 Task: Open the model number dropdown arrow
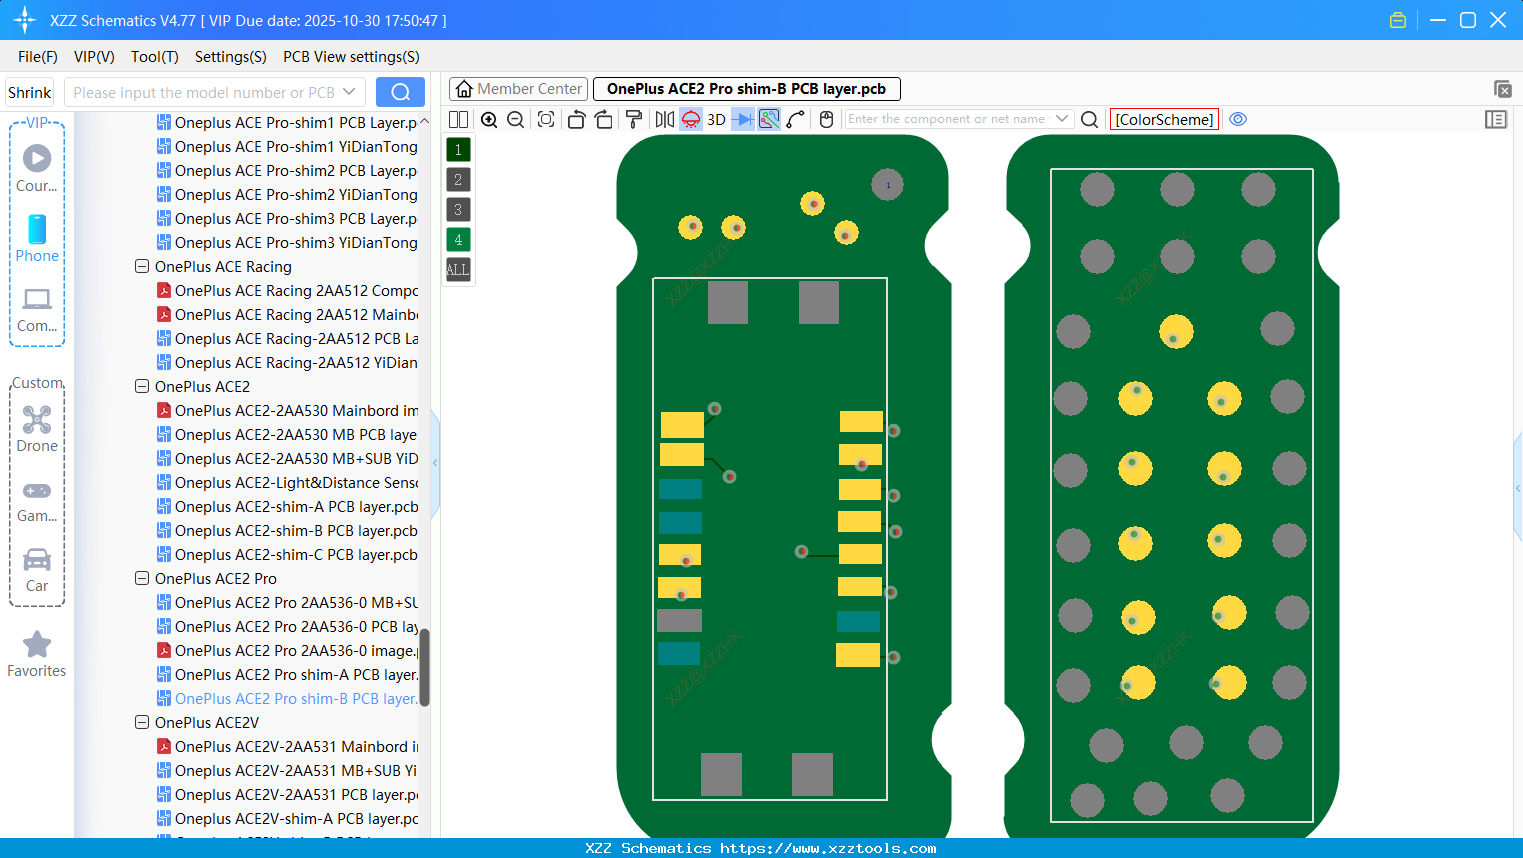tap(349, 92)
